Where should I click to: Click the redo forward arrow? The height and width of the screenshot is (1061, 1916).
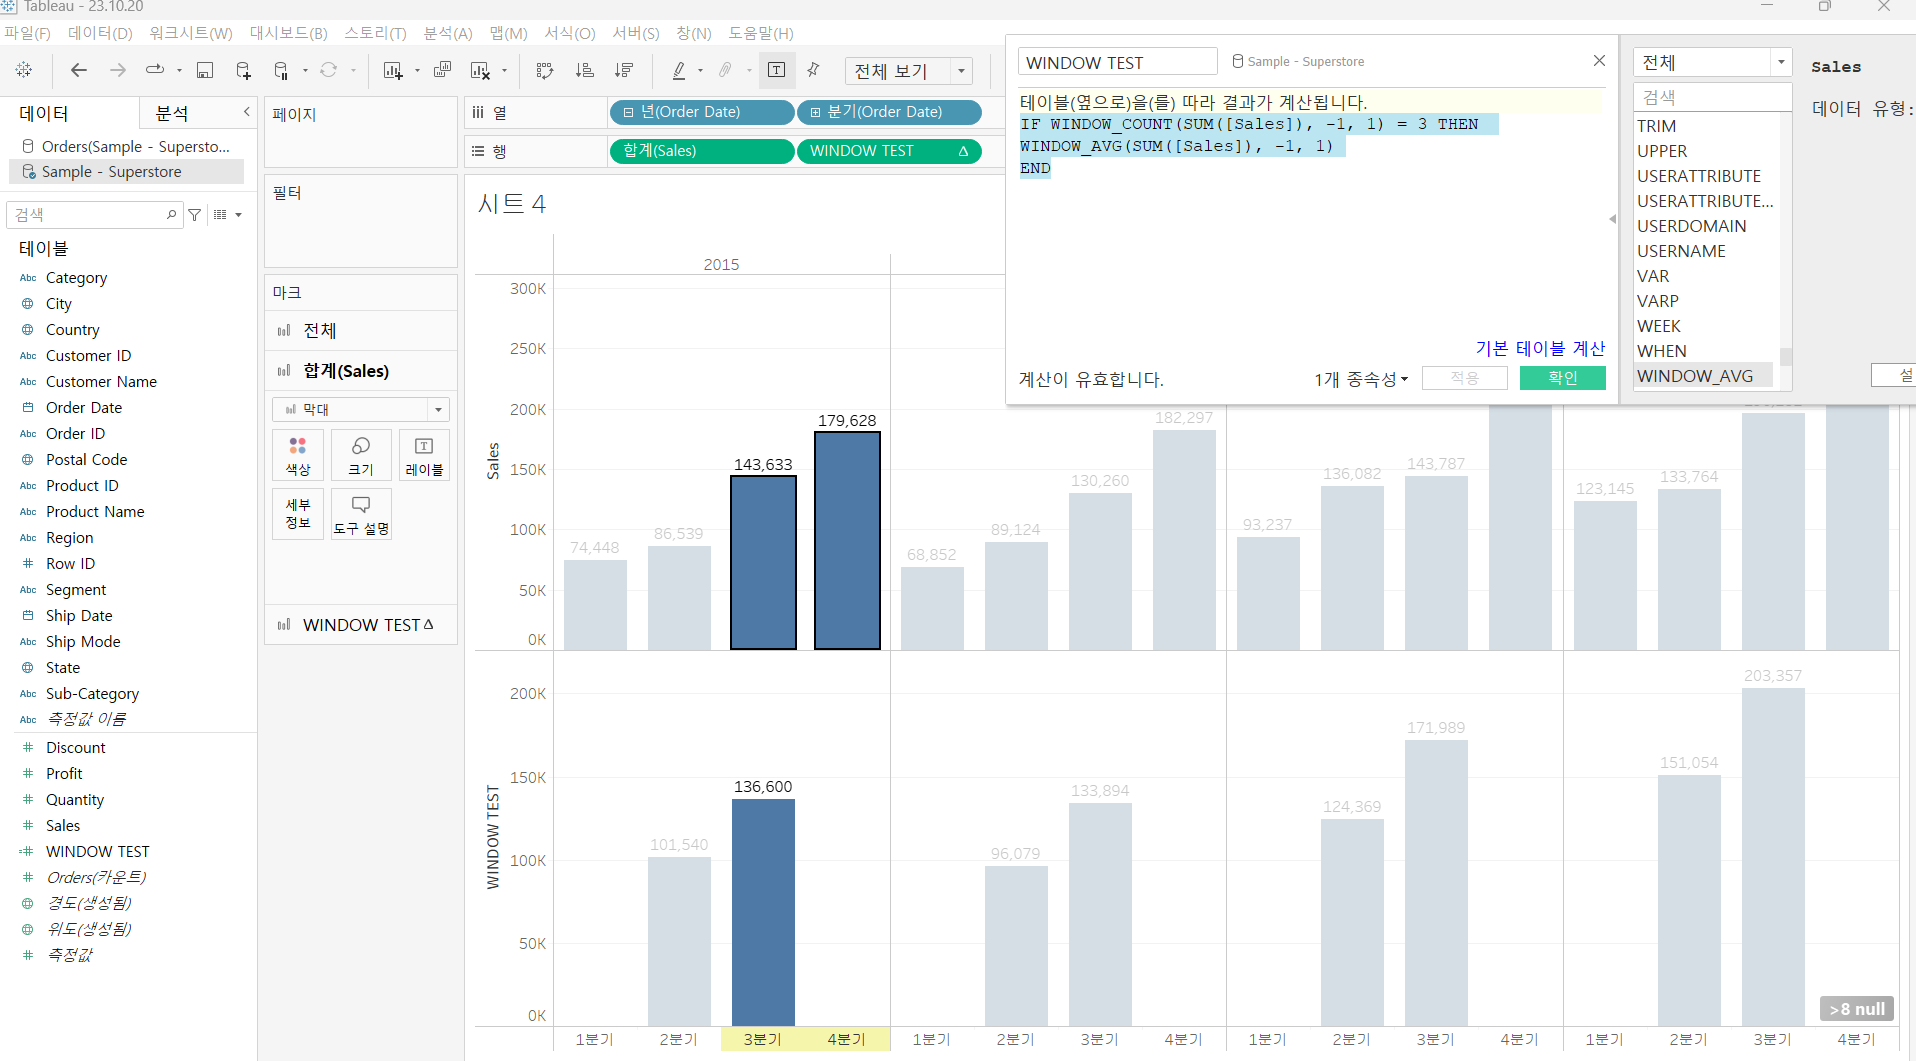(x=118, y=70)
